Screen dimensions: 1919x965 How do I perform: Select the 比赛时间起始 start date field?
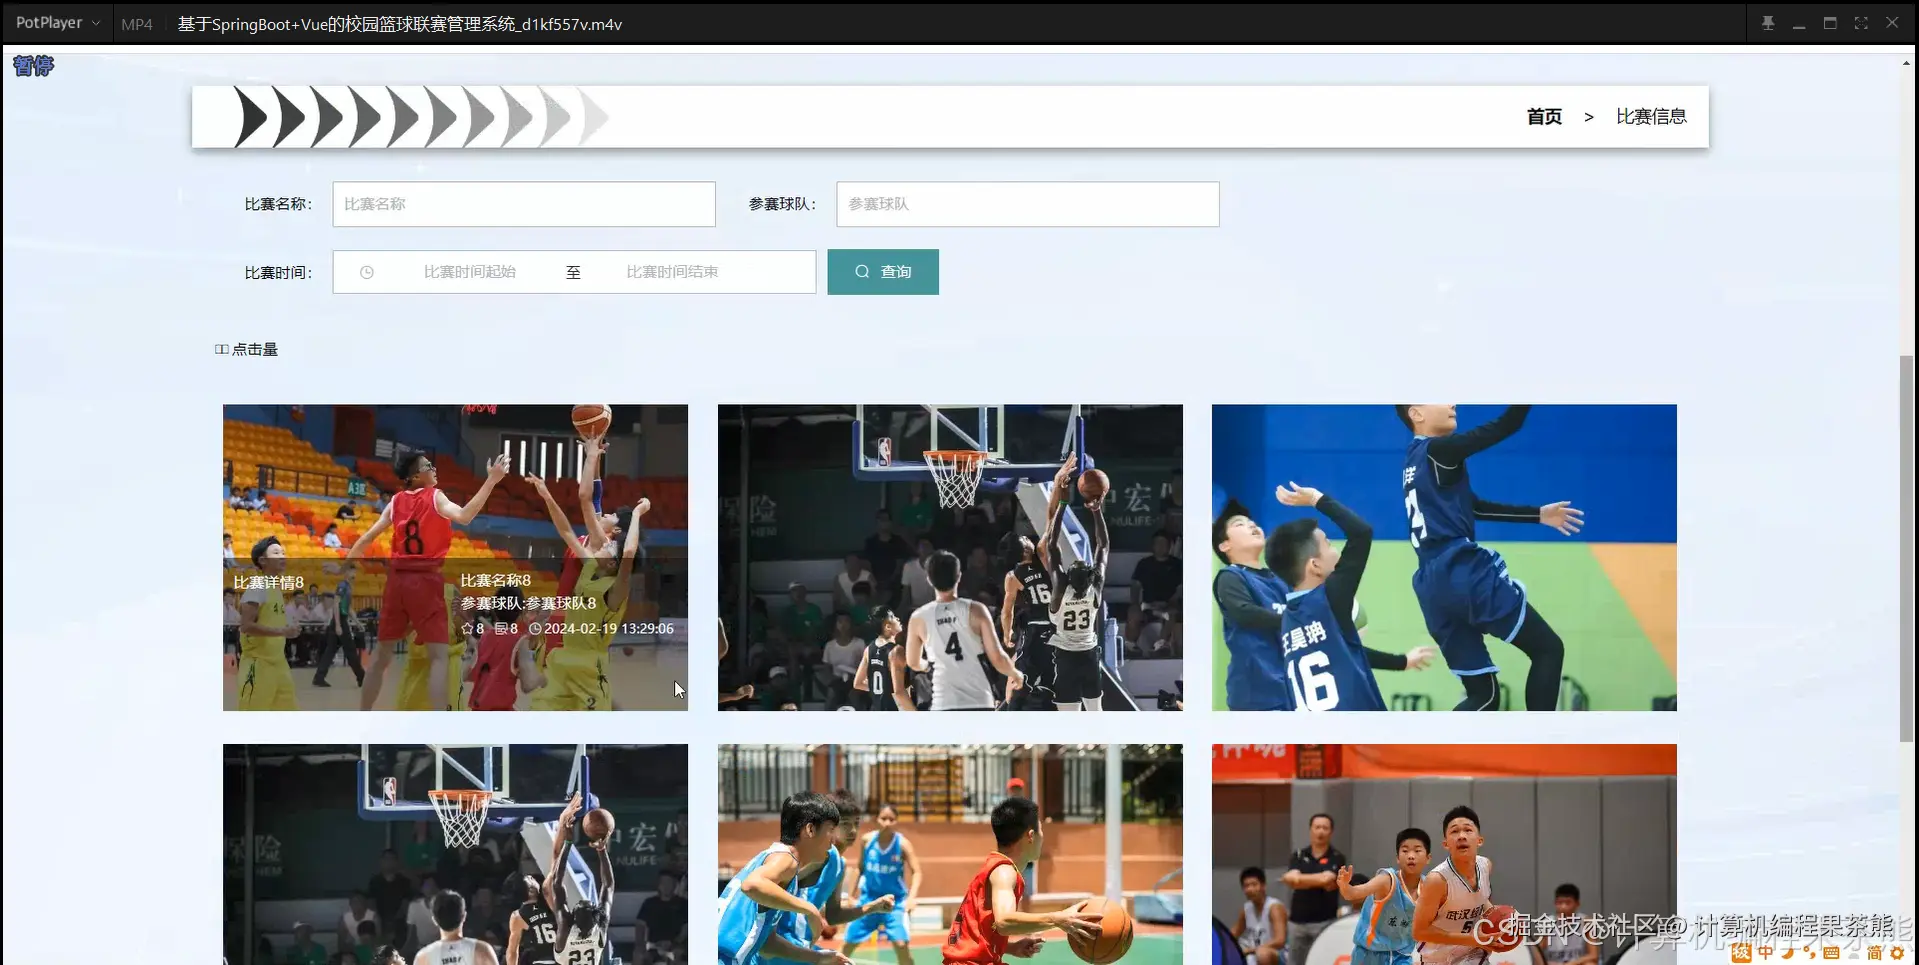[x=470, y=272]
